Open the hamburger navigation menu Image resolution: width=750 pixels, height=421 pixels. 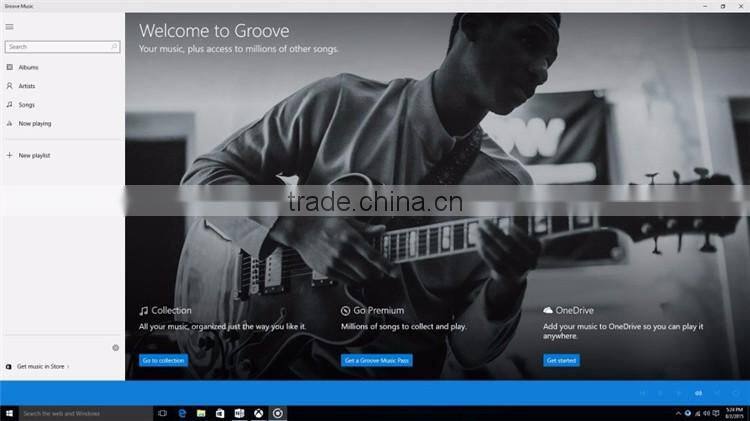pos(10,27)
